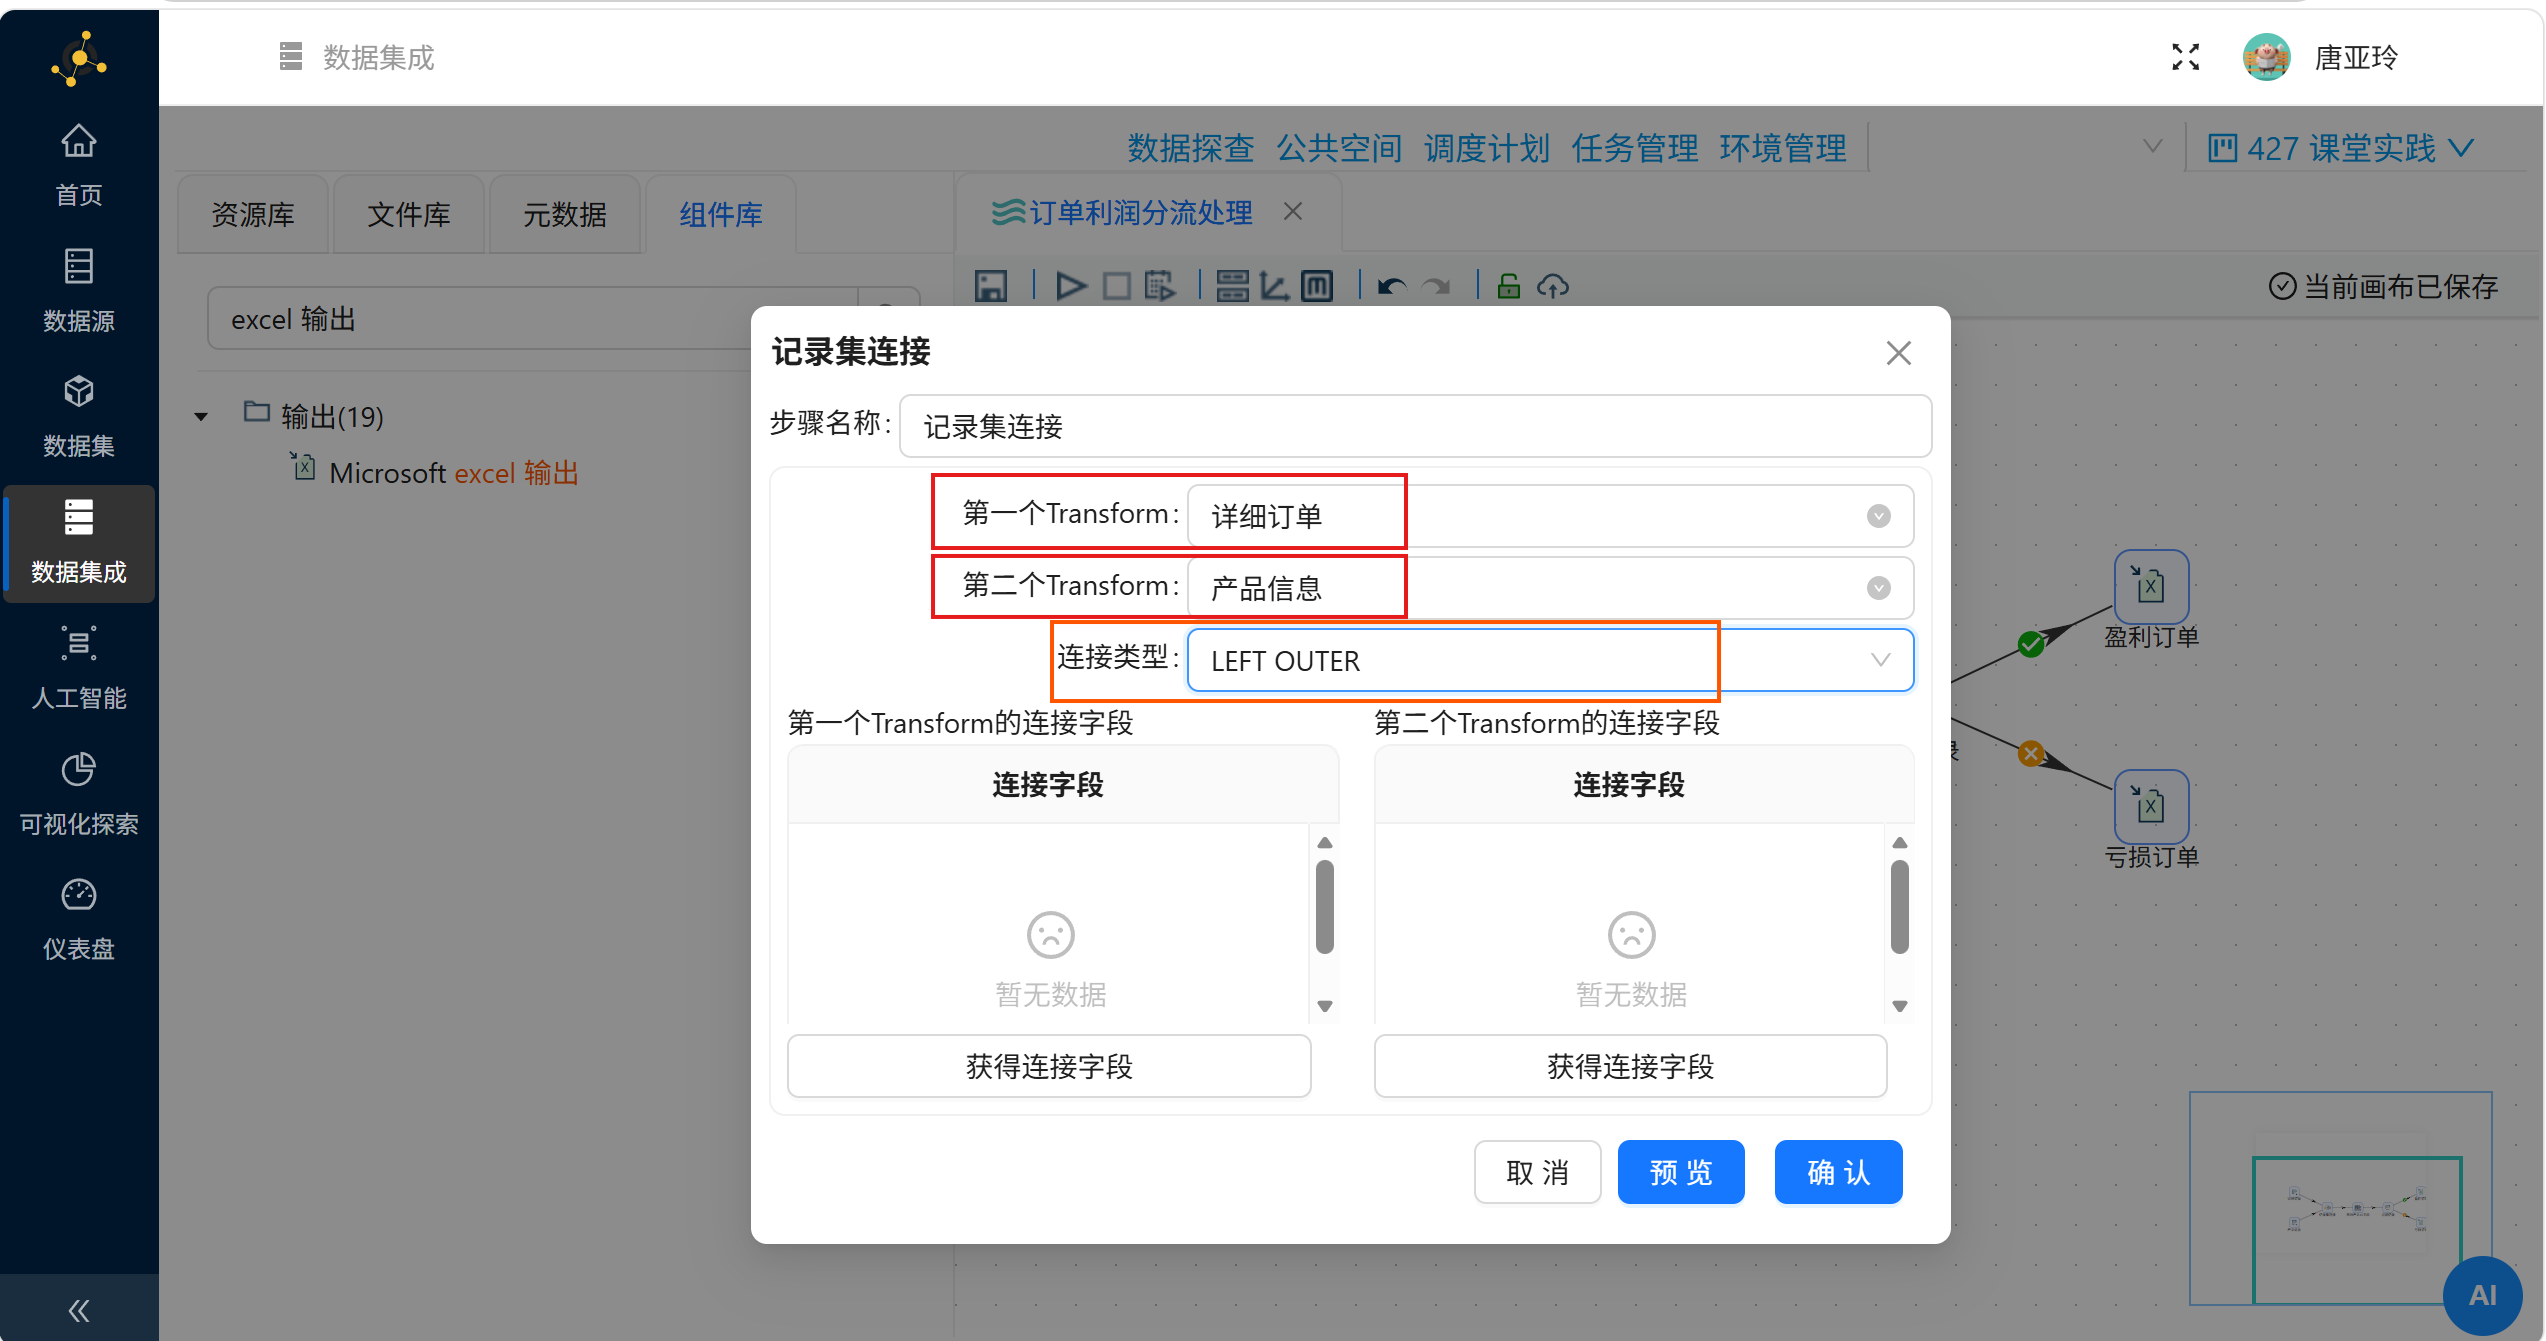Click the undo arrow in canvas toolbar

pyautogui.click(x=1391, y=287)
